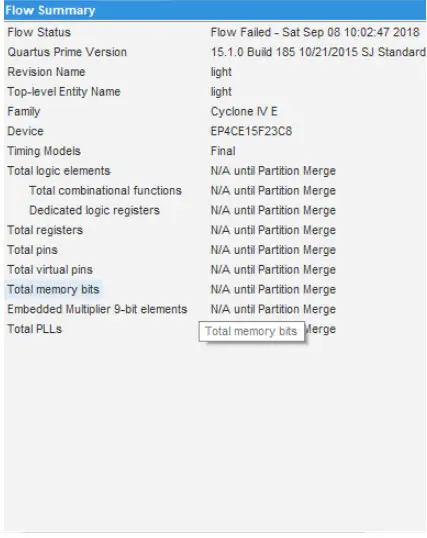Click the Top-level Entity Name label

(x=64, y=92)
